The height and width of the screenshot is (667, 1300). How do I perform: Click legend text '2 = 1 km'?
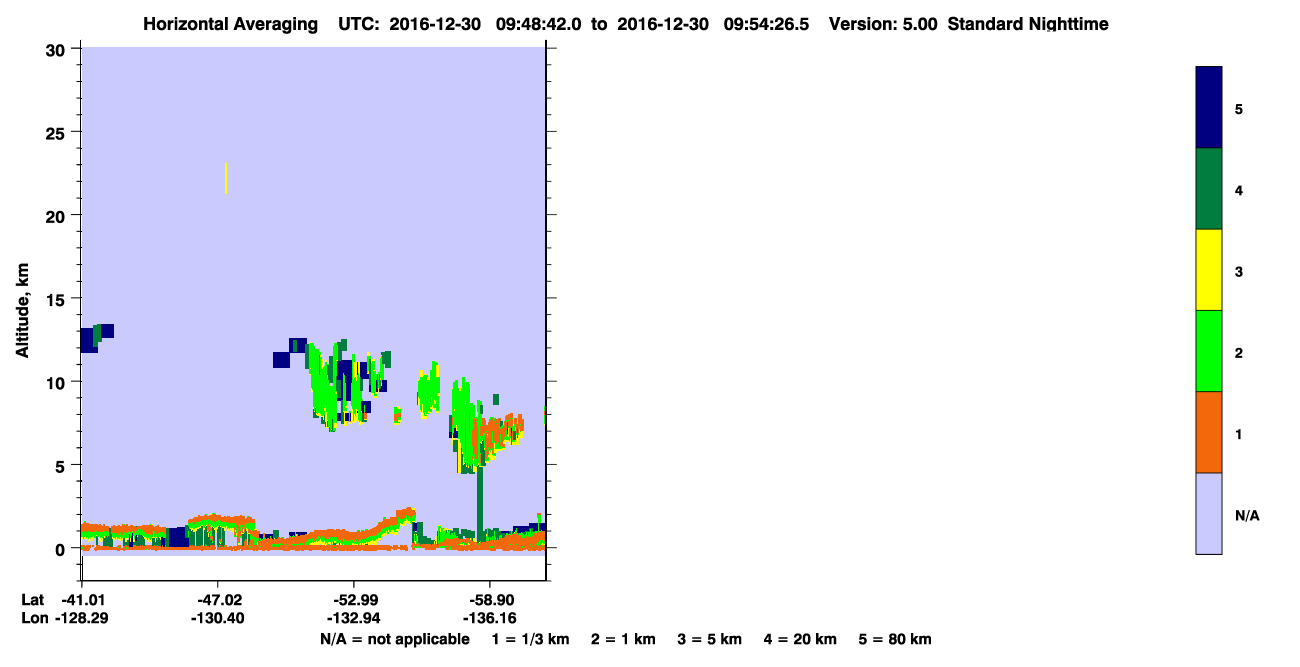pyautogui.click(x=623, y=639)
